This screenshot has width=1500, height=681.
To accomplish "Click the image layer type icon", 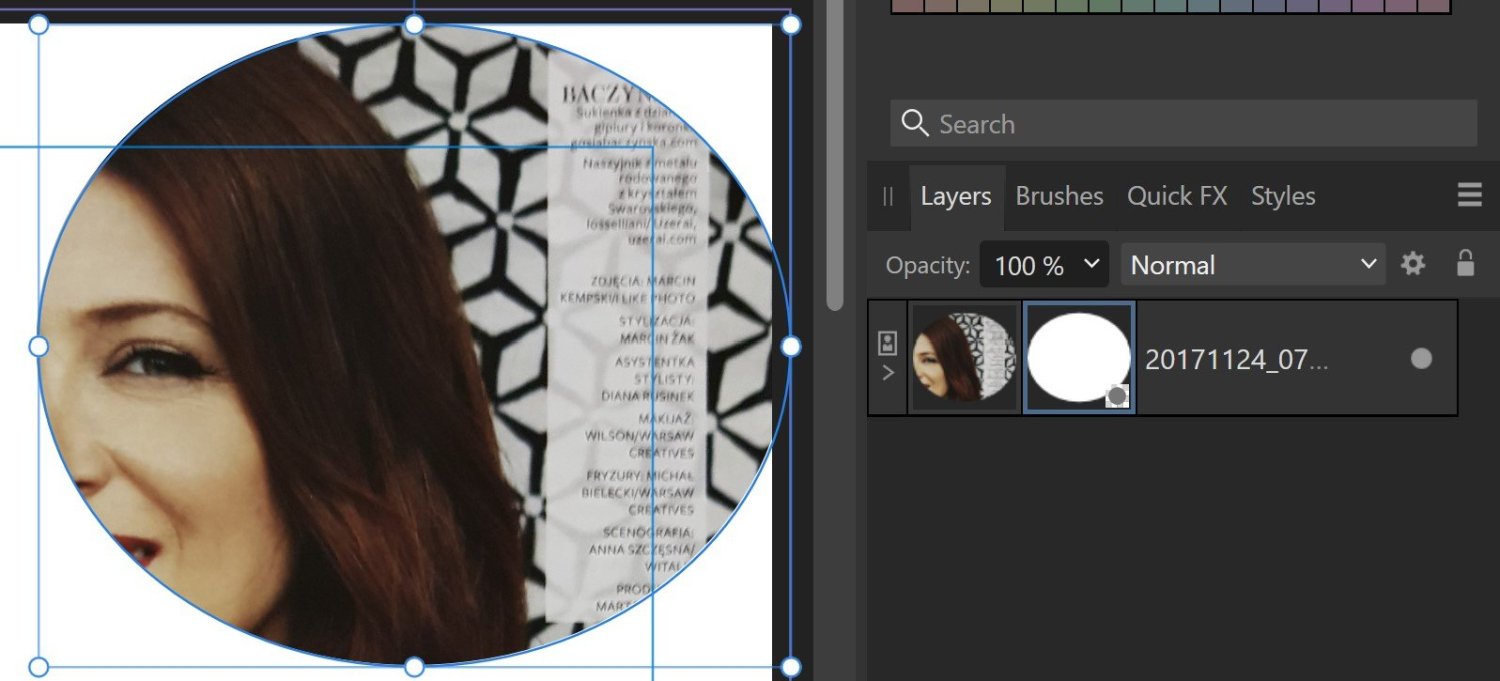I will 887,344.
